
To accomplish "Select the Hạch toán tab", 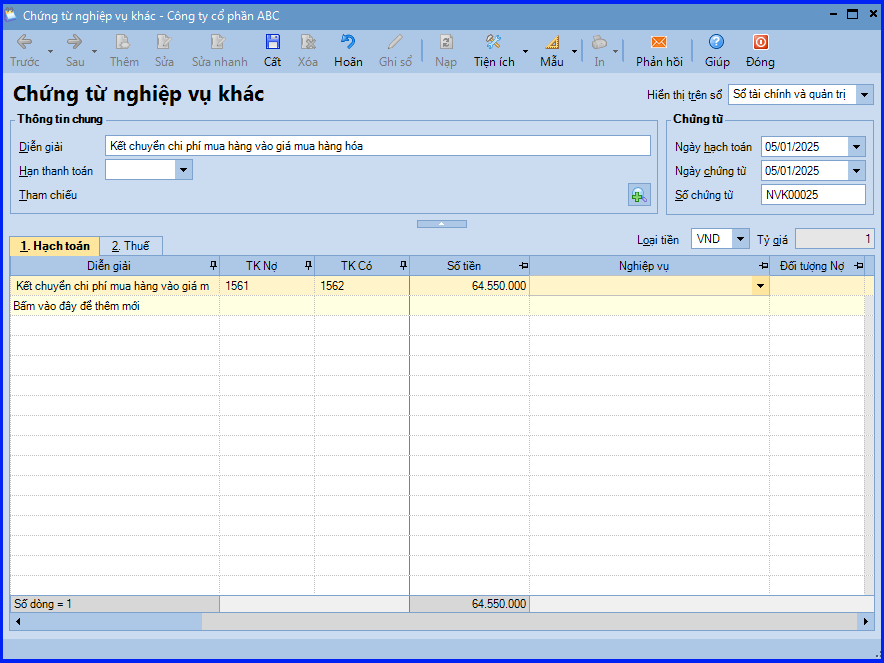I will tap(55, 246).
